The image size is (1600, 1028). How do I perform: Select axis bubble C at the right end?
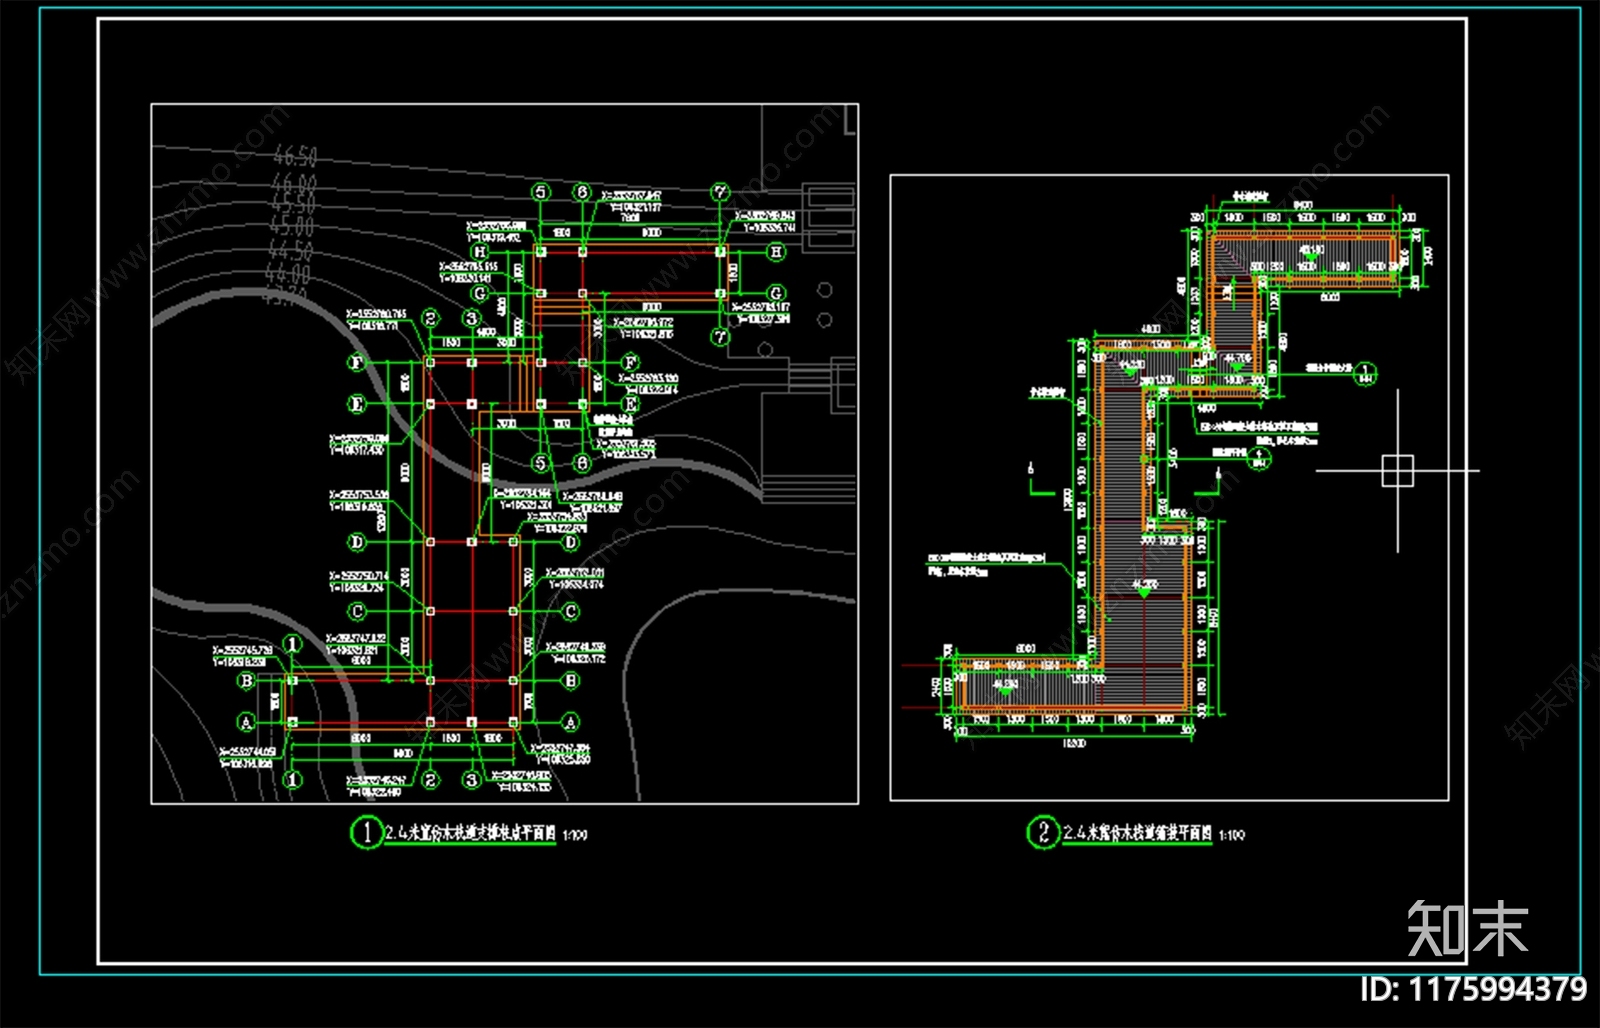(x=570, y=611)
